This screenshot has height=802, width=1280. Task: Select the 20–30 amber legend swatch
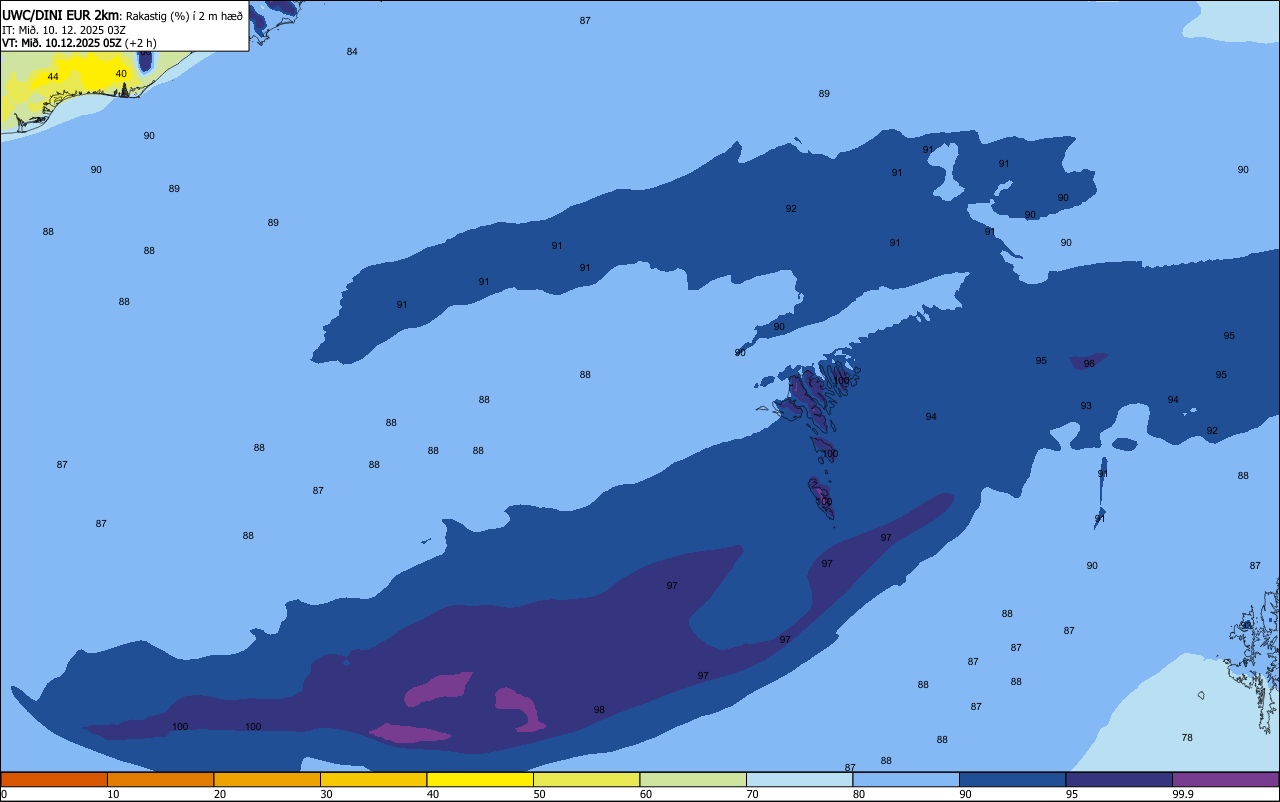[x=267, y=779]
